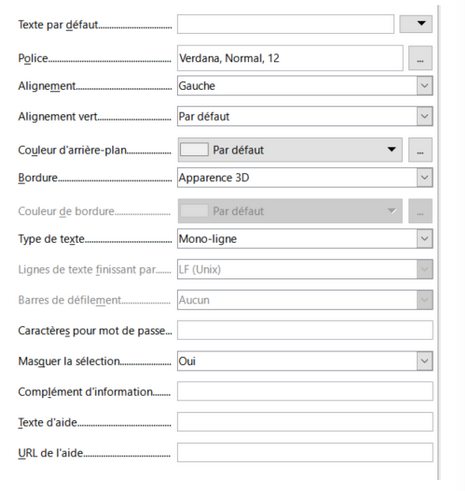The image size is (465, 491).
Task: Open the Masquer la sélection dropdown
Action: tap(424, 361)
